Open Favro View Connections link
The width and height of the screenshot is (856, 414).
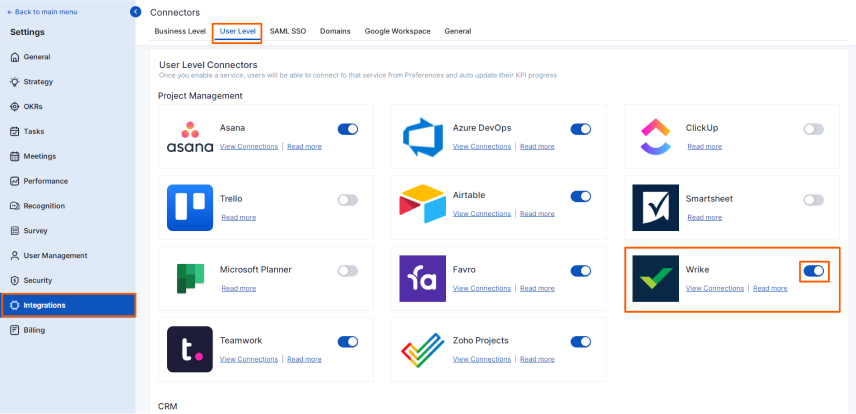pos(482,288)
